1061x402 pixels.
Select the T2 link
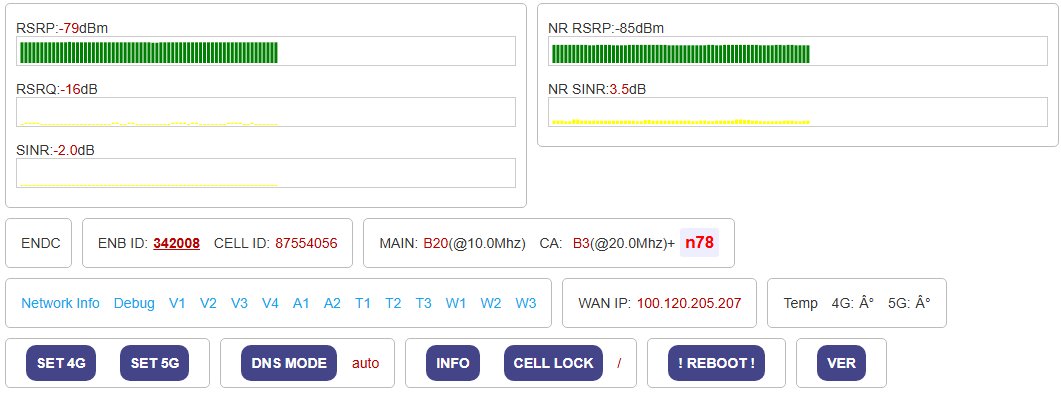click(x=393, y=303)
